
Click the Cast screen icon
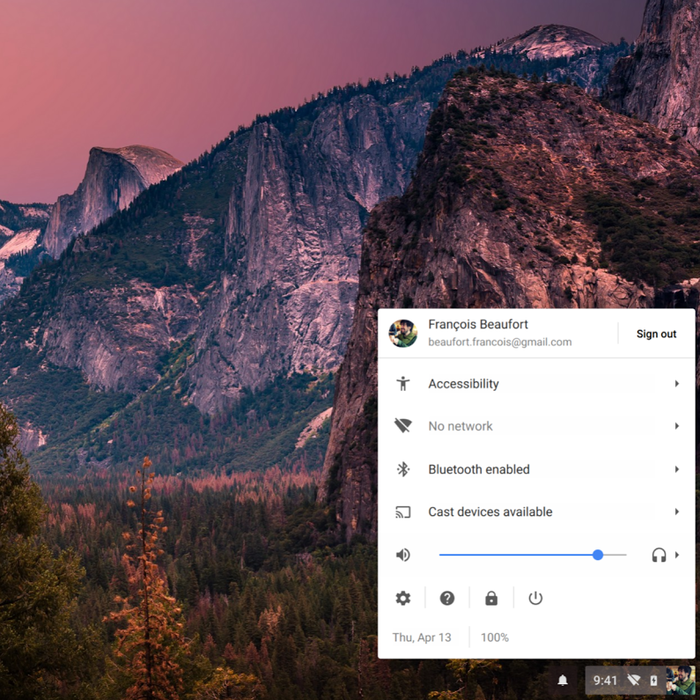(403, 512)
